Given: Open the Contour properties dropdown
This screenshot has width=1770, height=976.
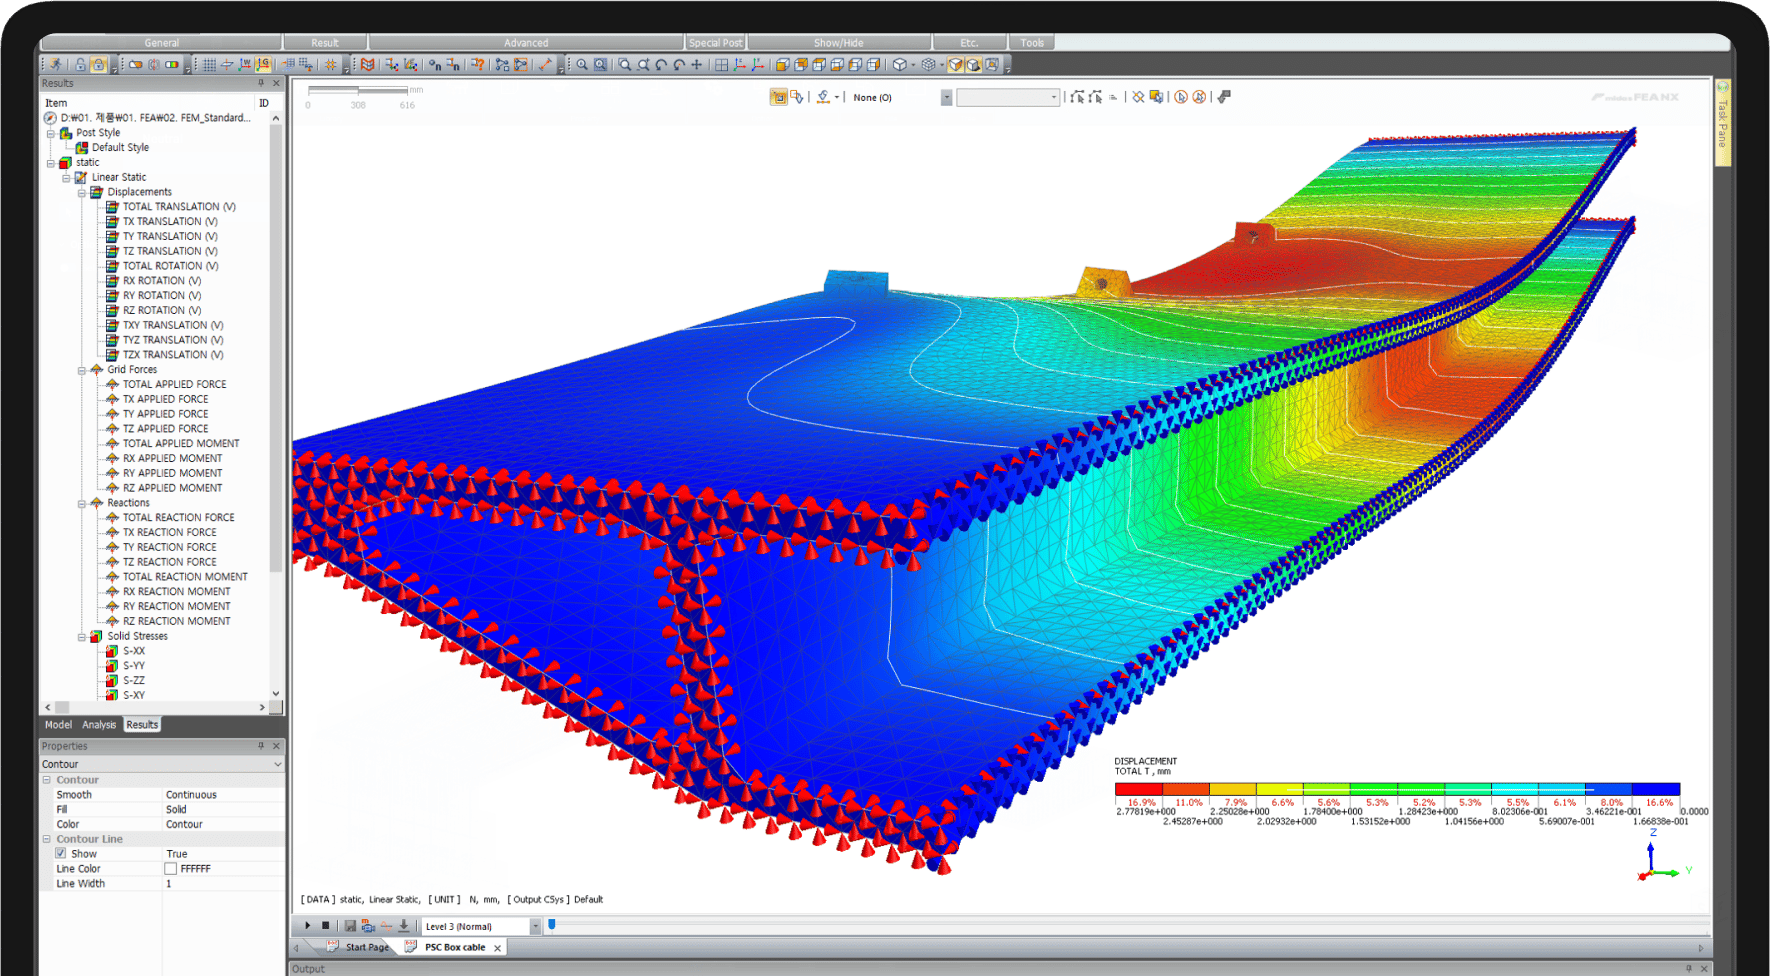Looking at the screenshot, I should [x=277, y=764].
